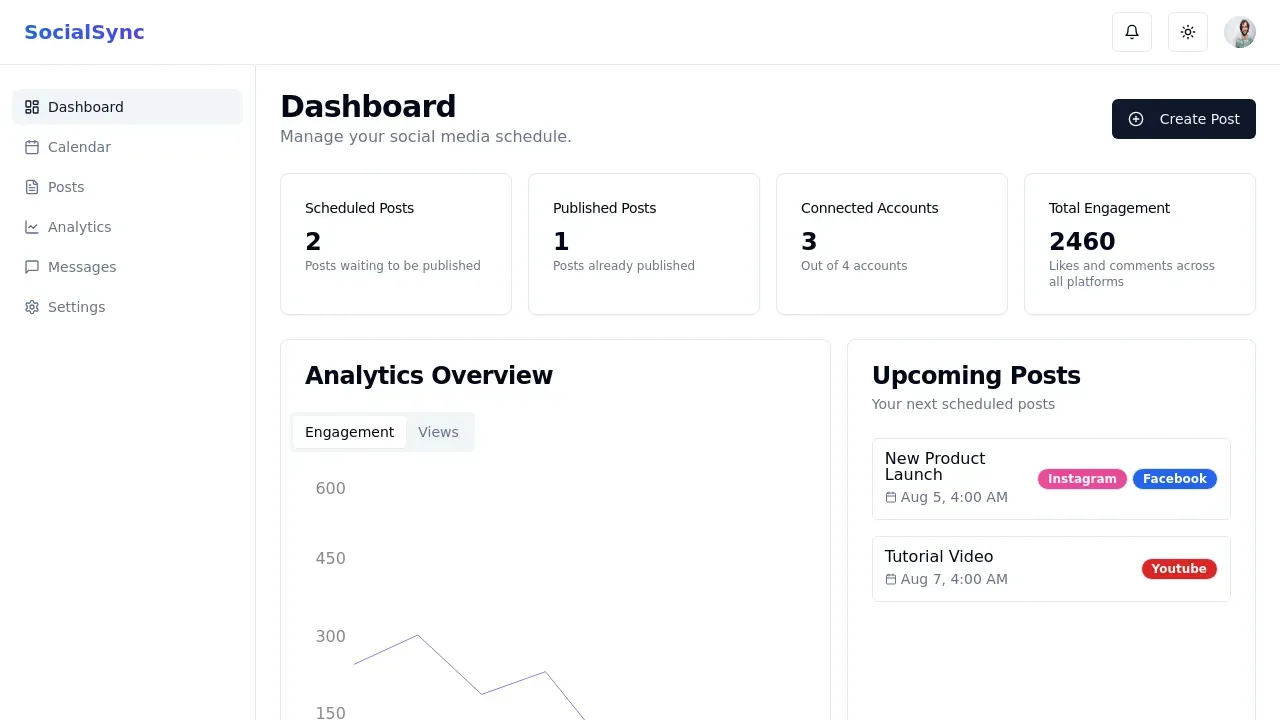Image resolution: width=1280 pixels, height=720 pixels.
Task: Switch to the Views tab
Action: (x=438, y=432)
